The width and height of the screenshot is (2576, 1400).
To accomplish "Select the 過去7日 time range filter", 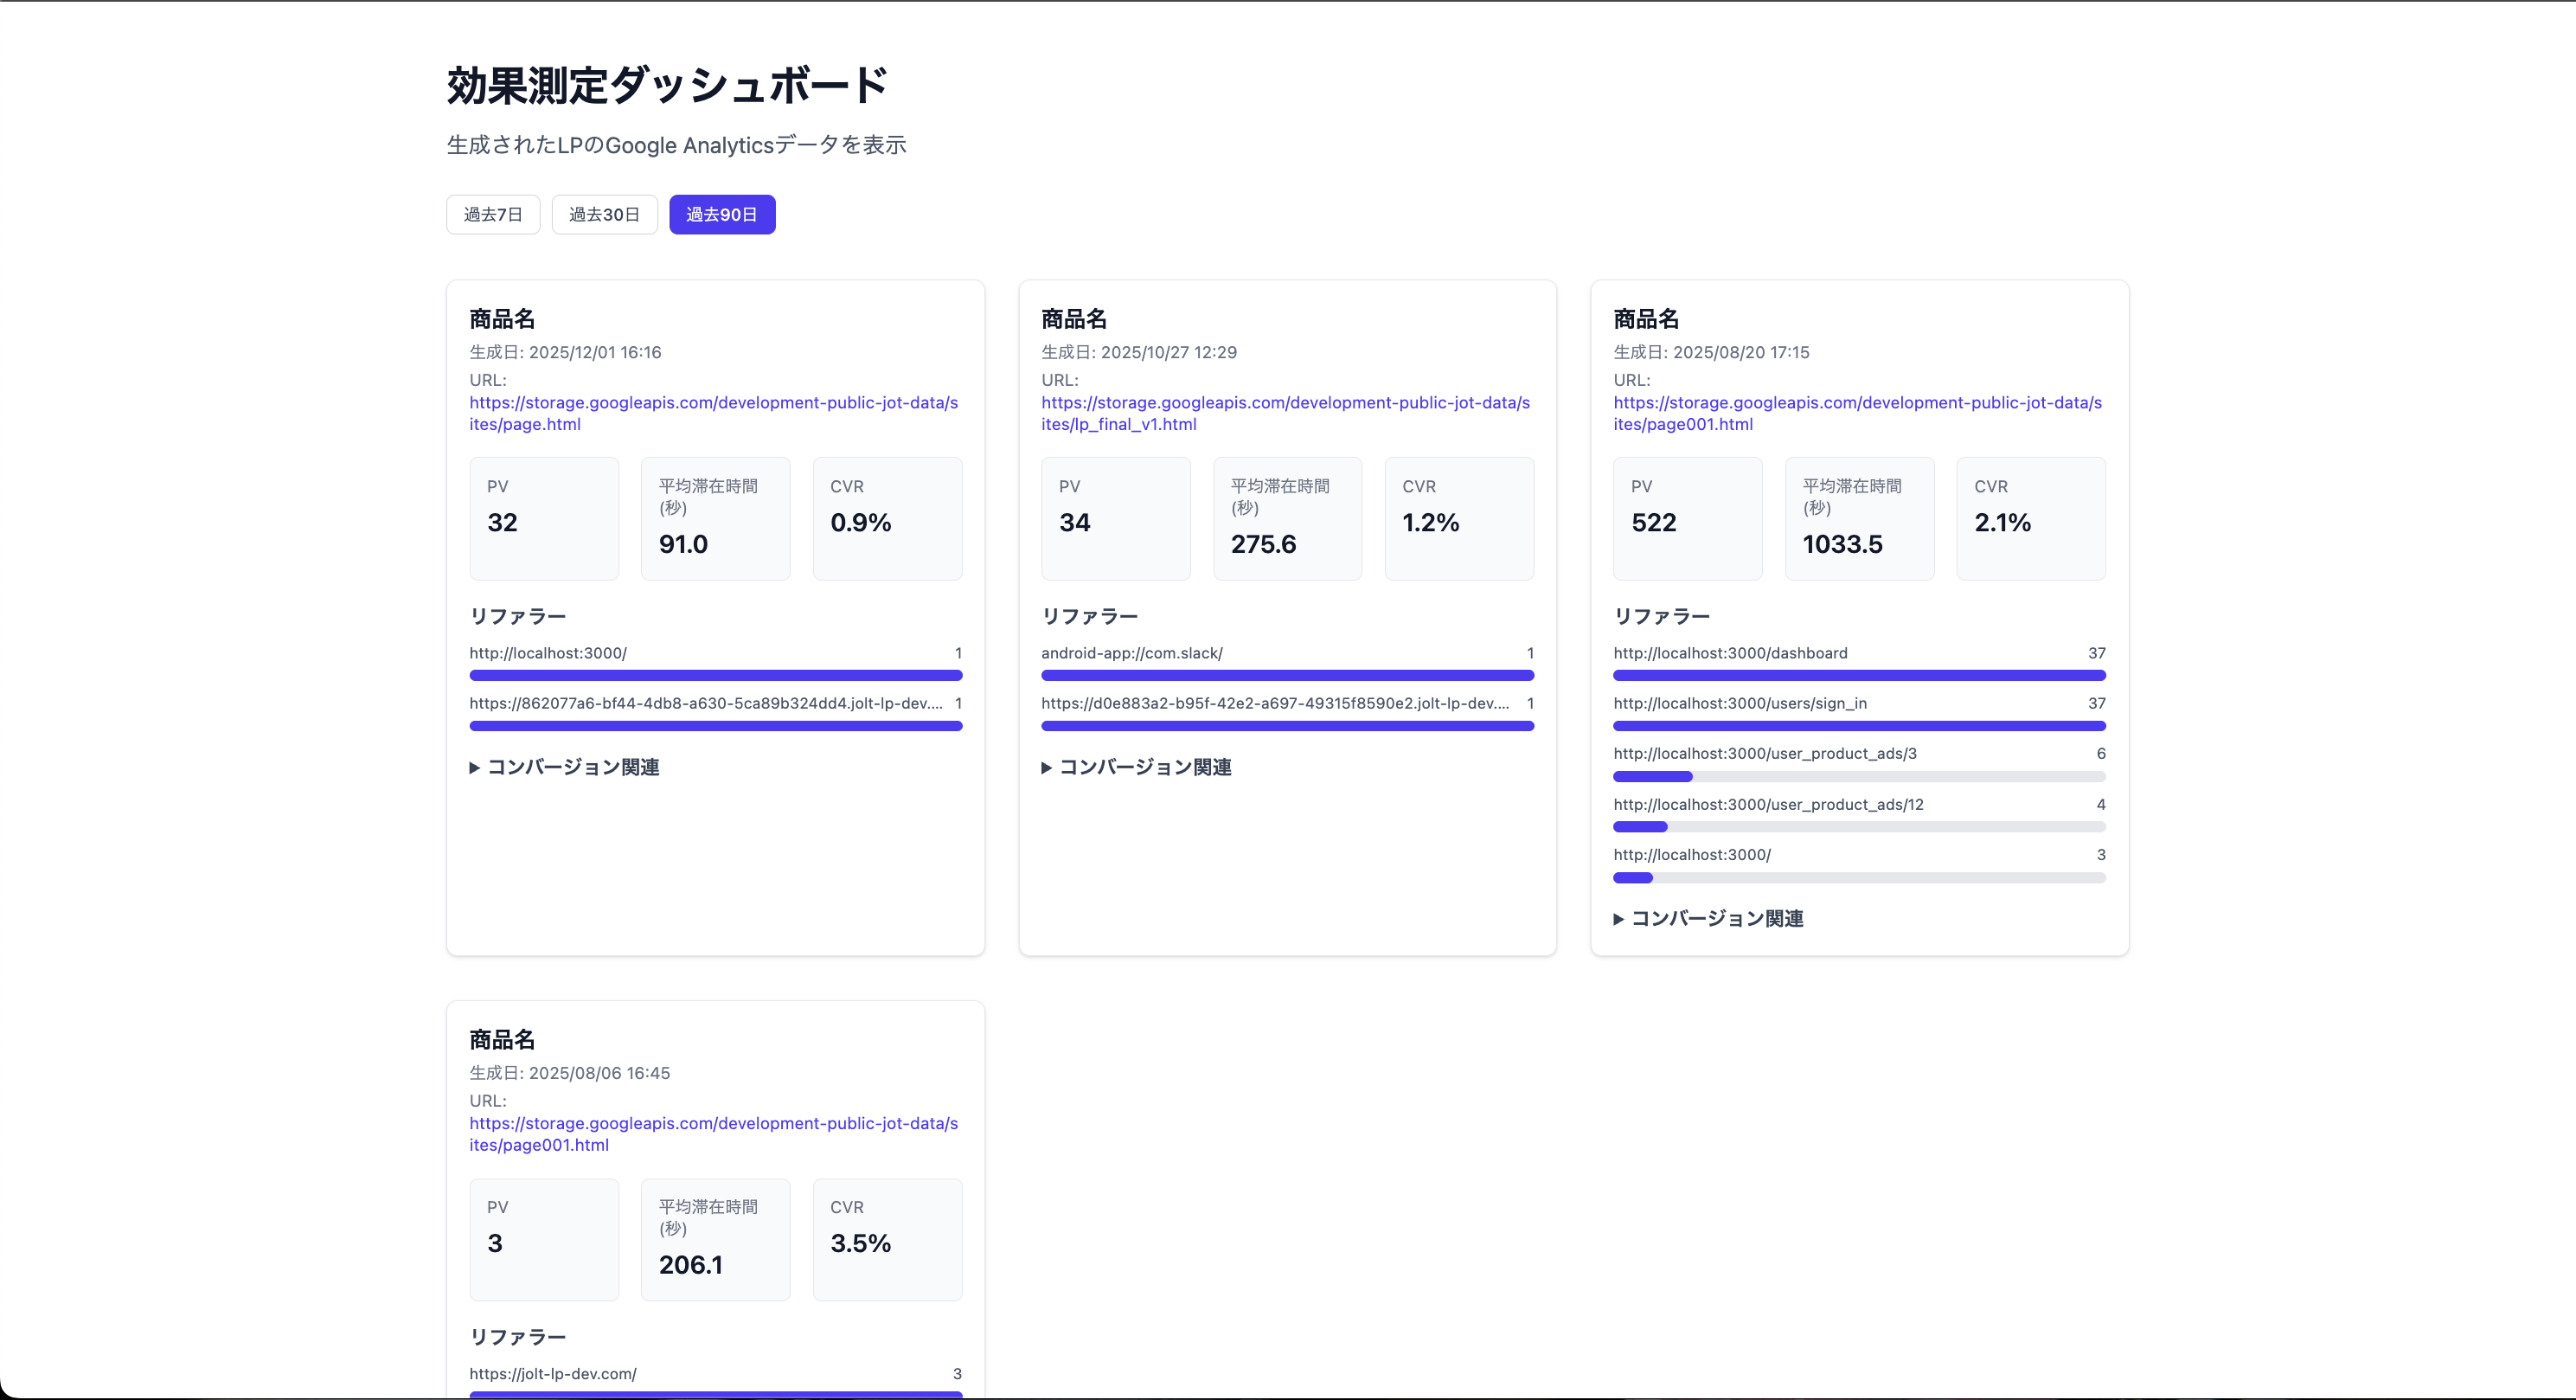I will tap(492, 214).
